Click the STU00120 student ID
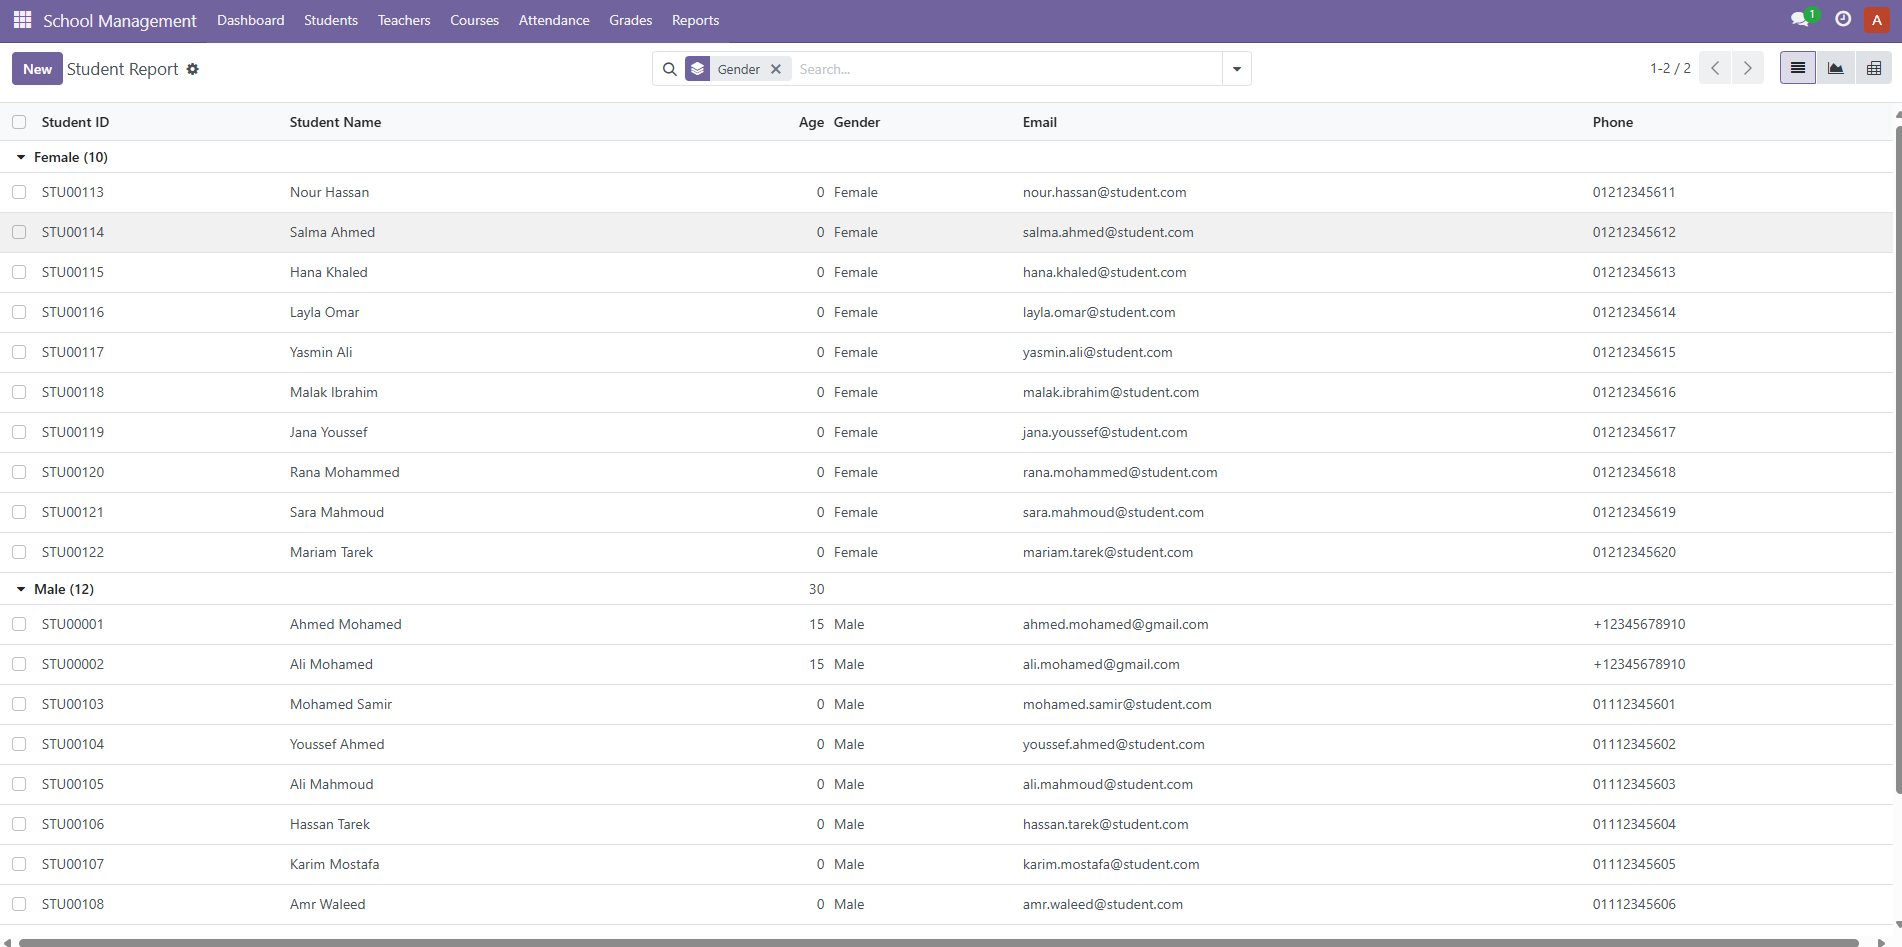This screenshot has width=1902, height=947. (x=73, y=472)
